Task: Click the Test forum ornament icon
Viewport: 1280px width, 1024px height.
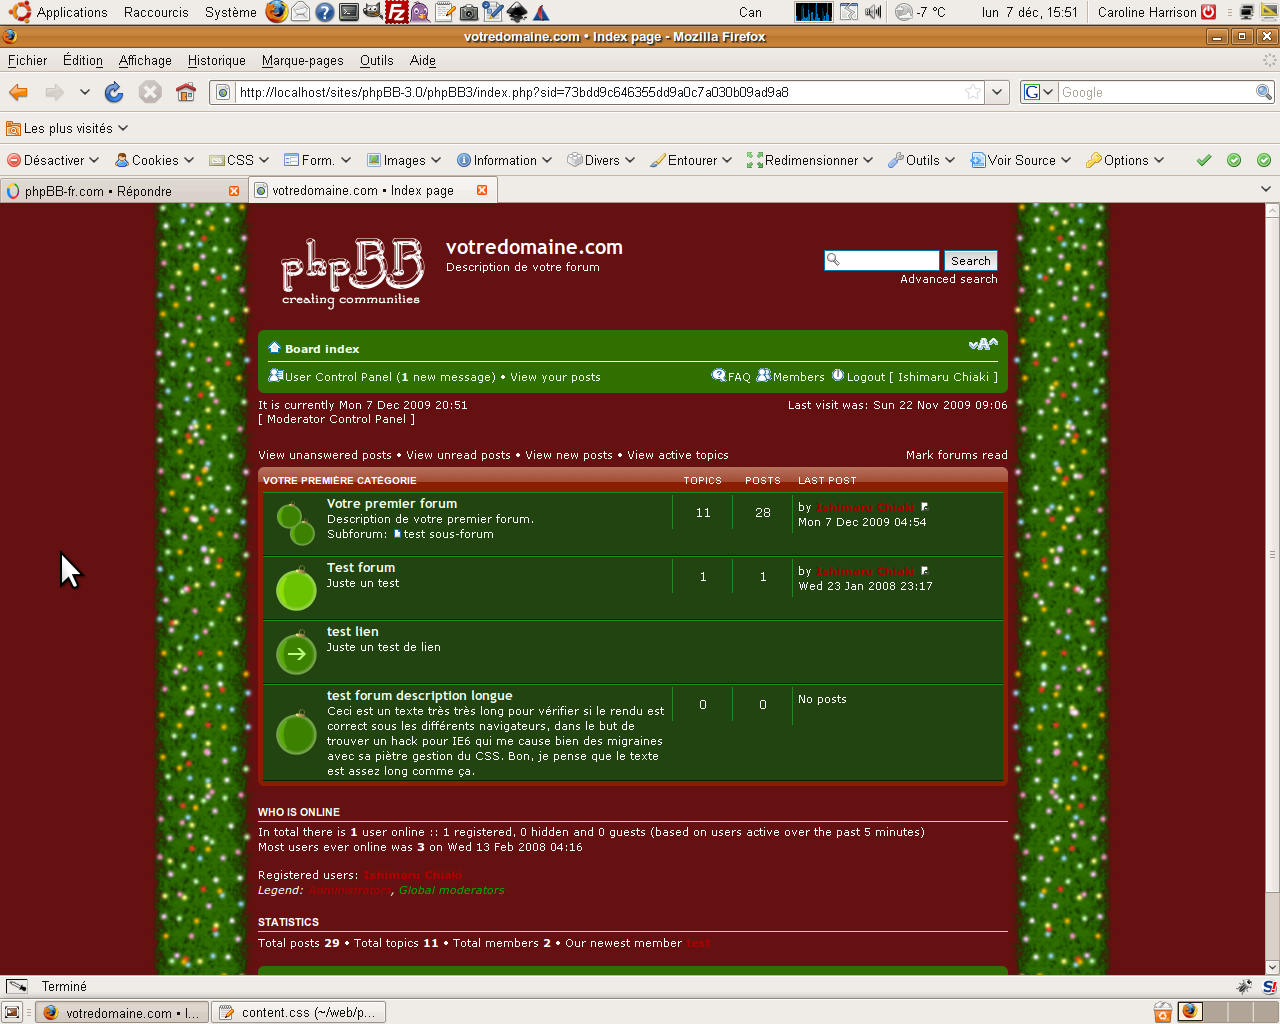Action: pos(296,588)
